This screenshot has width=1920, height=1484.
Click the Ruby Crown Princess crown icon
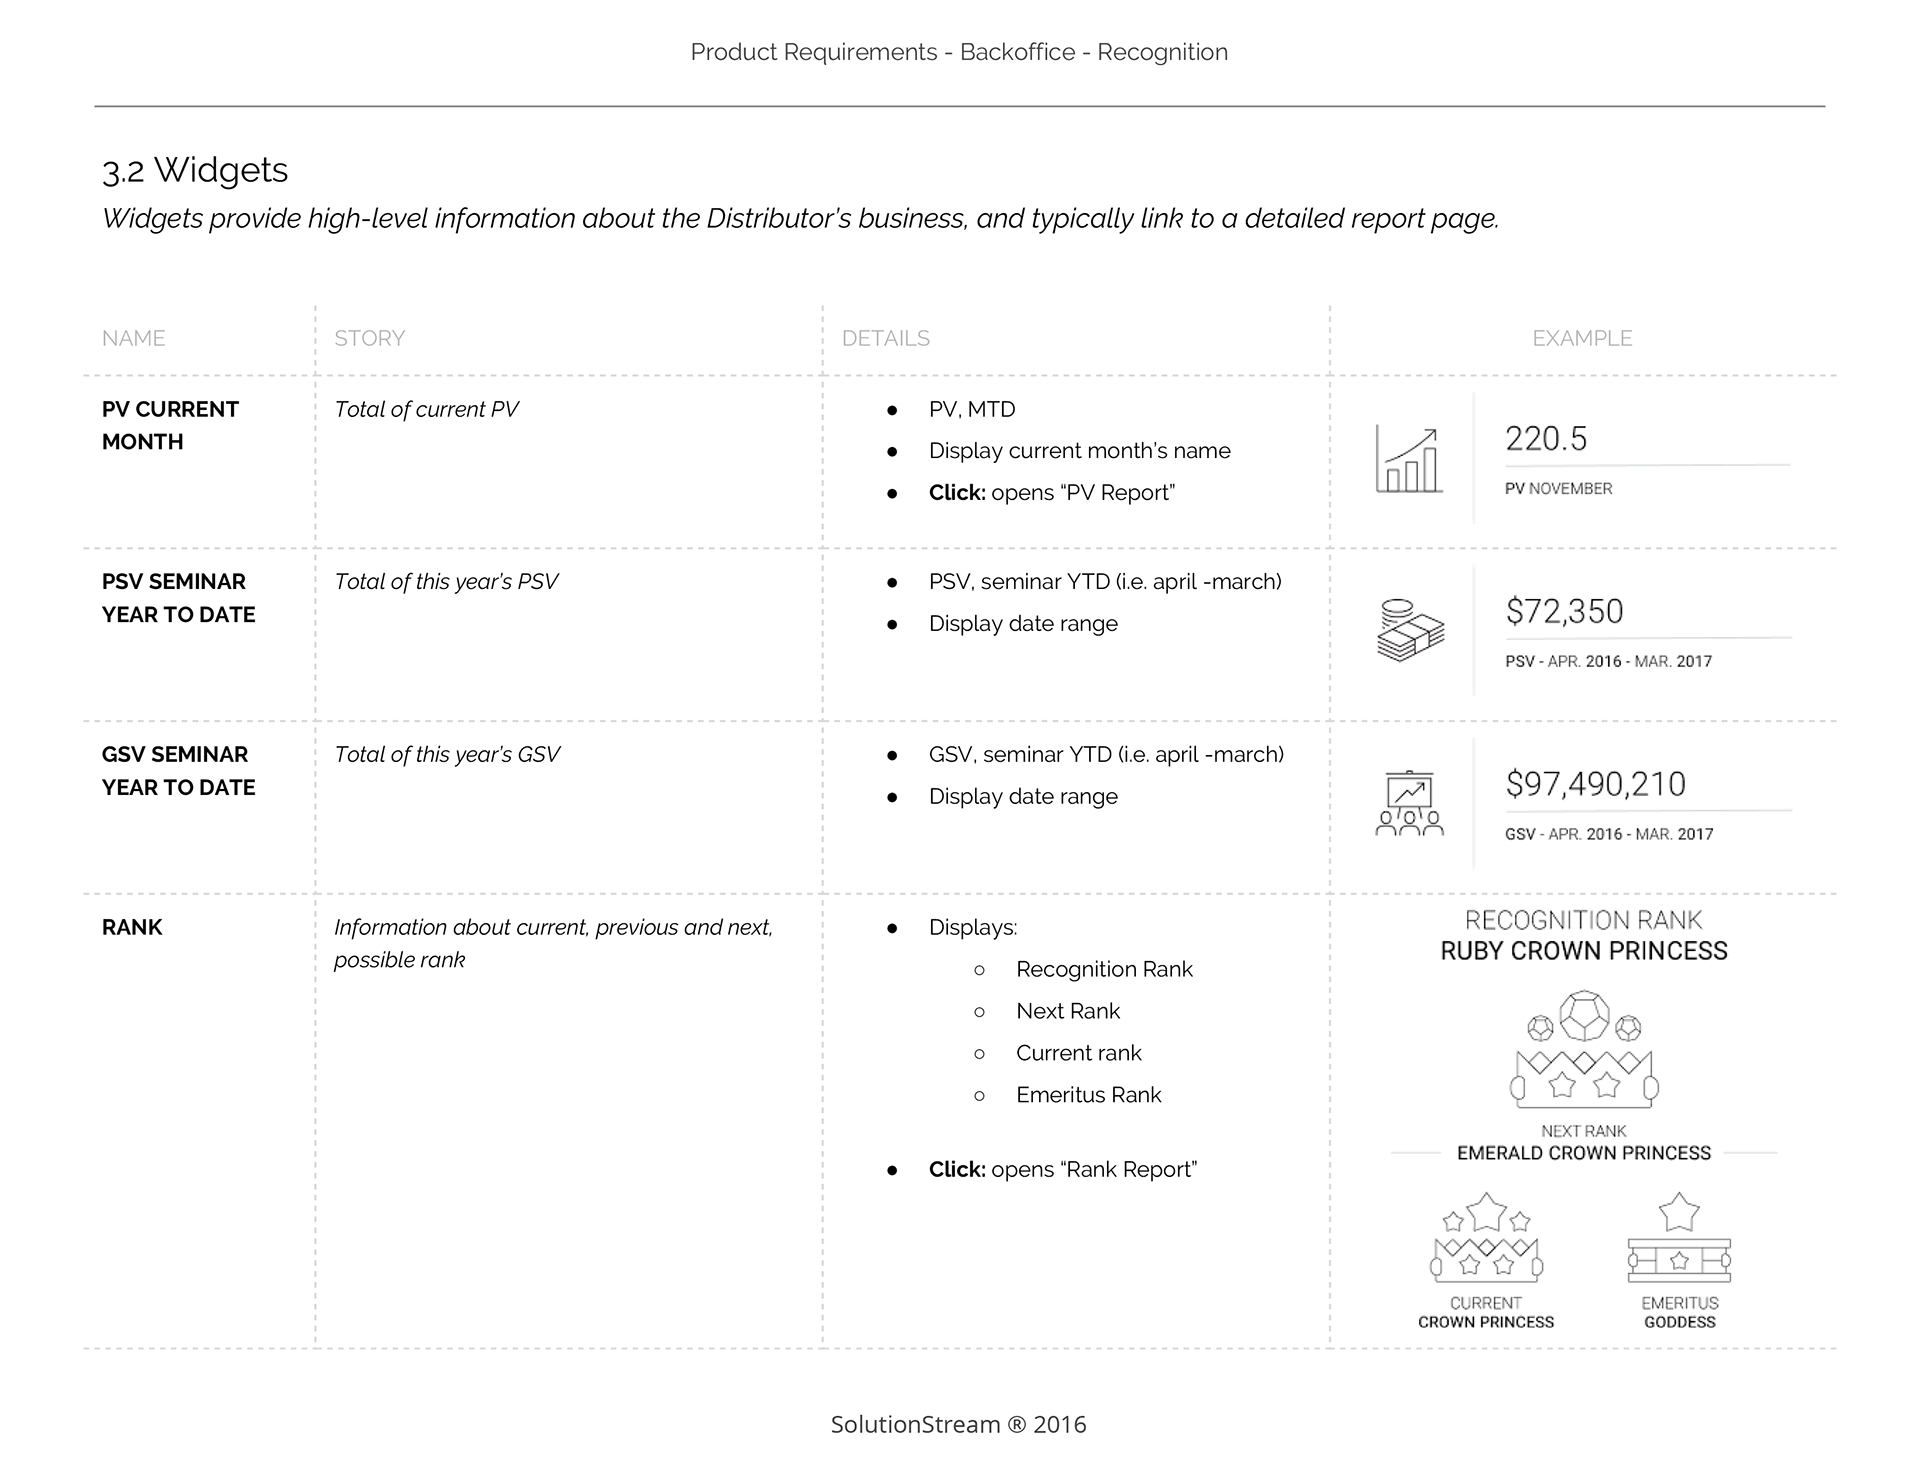pos(1584,1050)
